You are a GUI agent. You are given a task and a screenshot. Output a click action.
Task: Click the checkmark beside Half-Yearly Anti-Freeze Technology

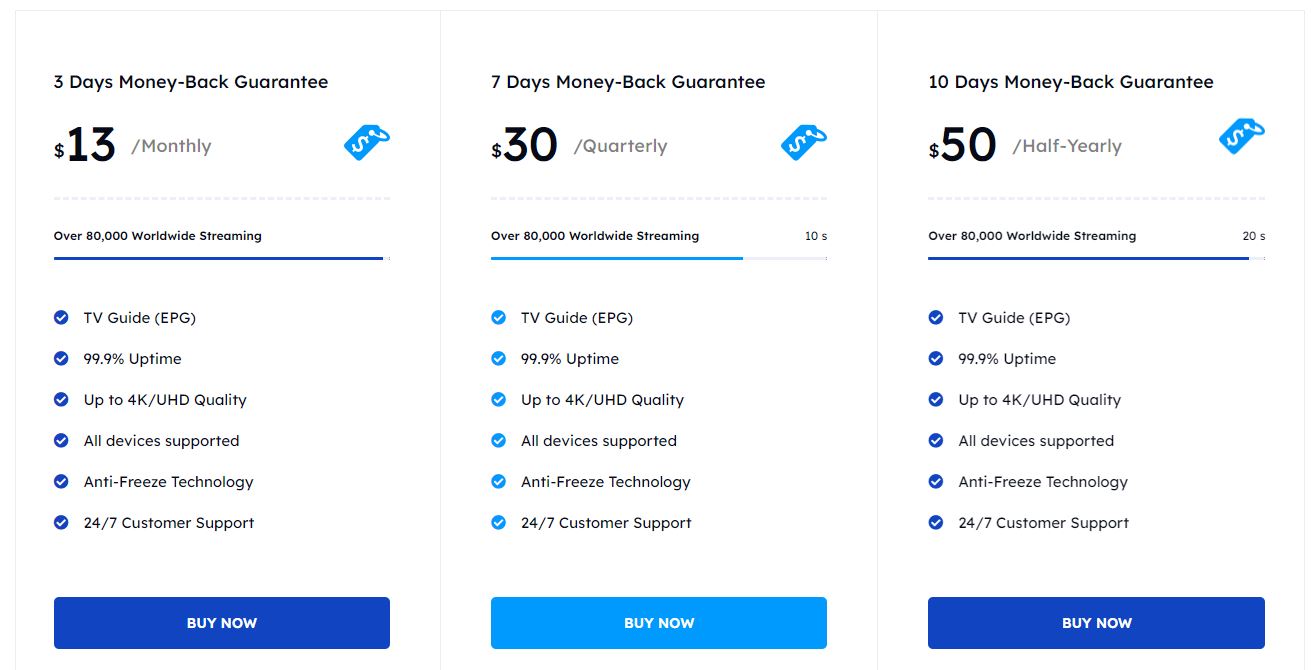(936, 481)
